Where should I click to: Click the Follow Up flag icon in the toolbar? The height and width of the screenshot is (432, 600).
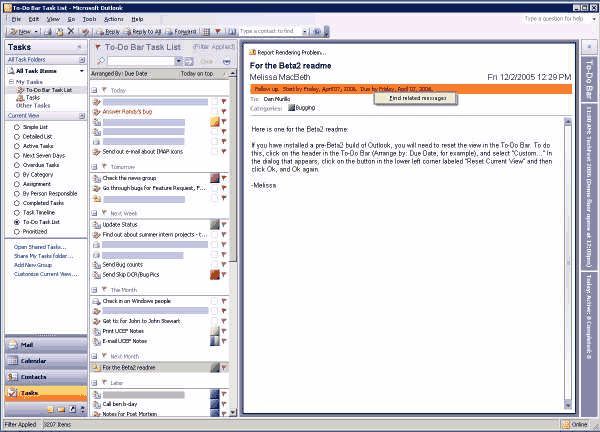click(x=218, y=31)
